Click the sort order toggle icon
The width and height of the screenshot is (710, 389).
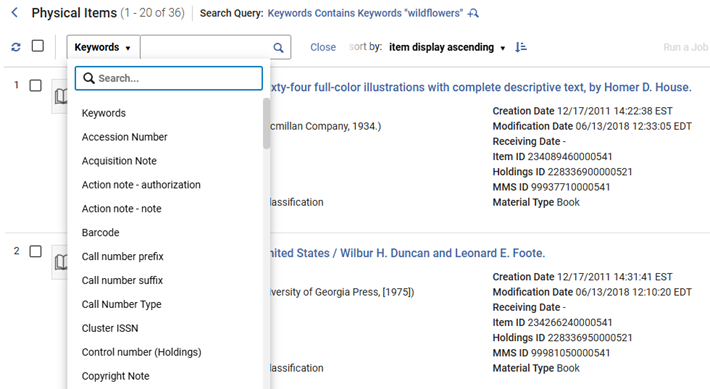click(521, 47)
